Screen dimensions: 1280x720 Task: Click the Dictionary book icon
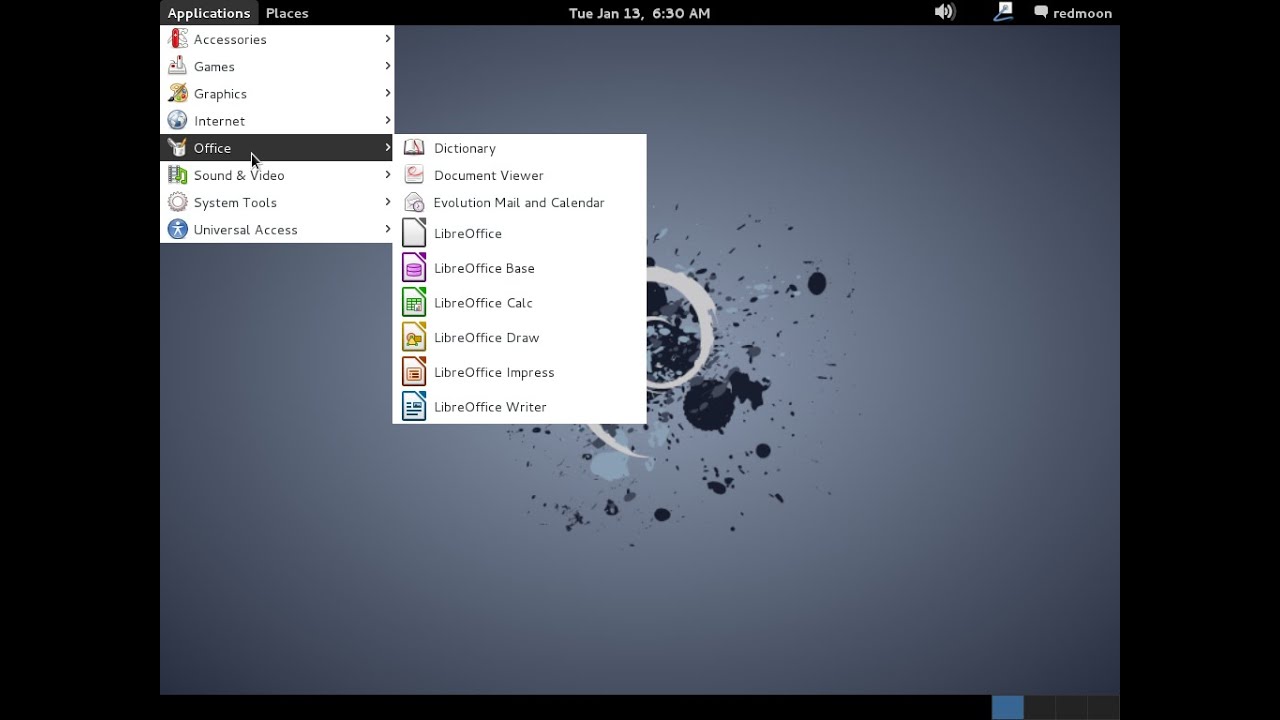pyautogui.click(x=414, y=148)
